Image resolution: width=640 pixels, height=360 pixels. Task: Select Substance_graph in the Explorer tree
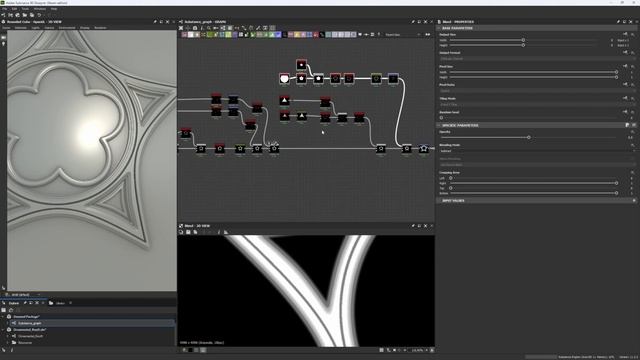[x=29, y=323]
